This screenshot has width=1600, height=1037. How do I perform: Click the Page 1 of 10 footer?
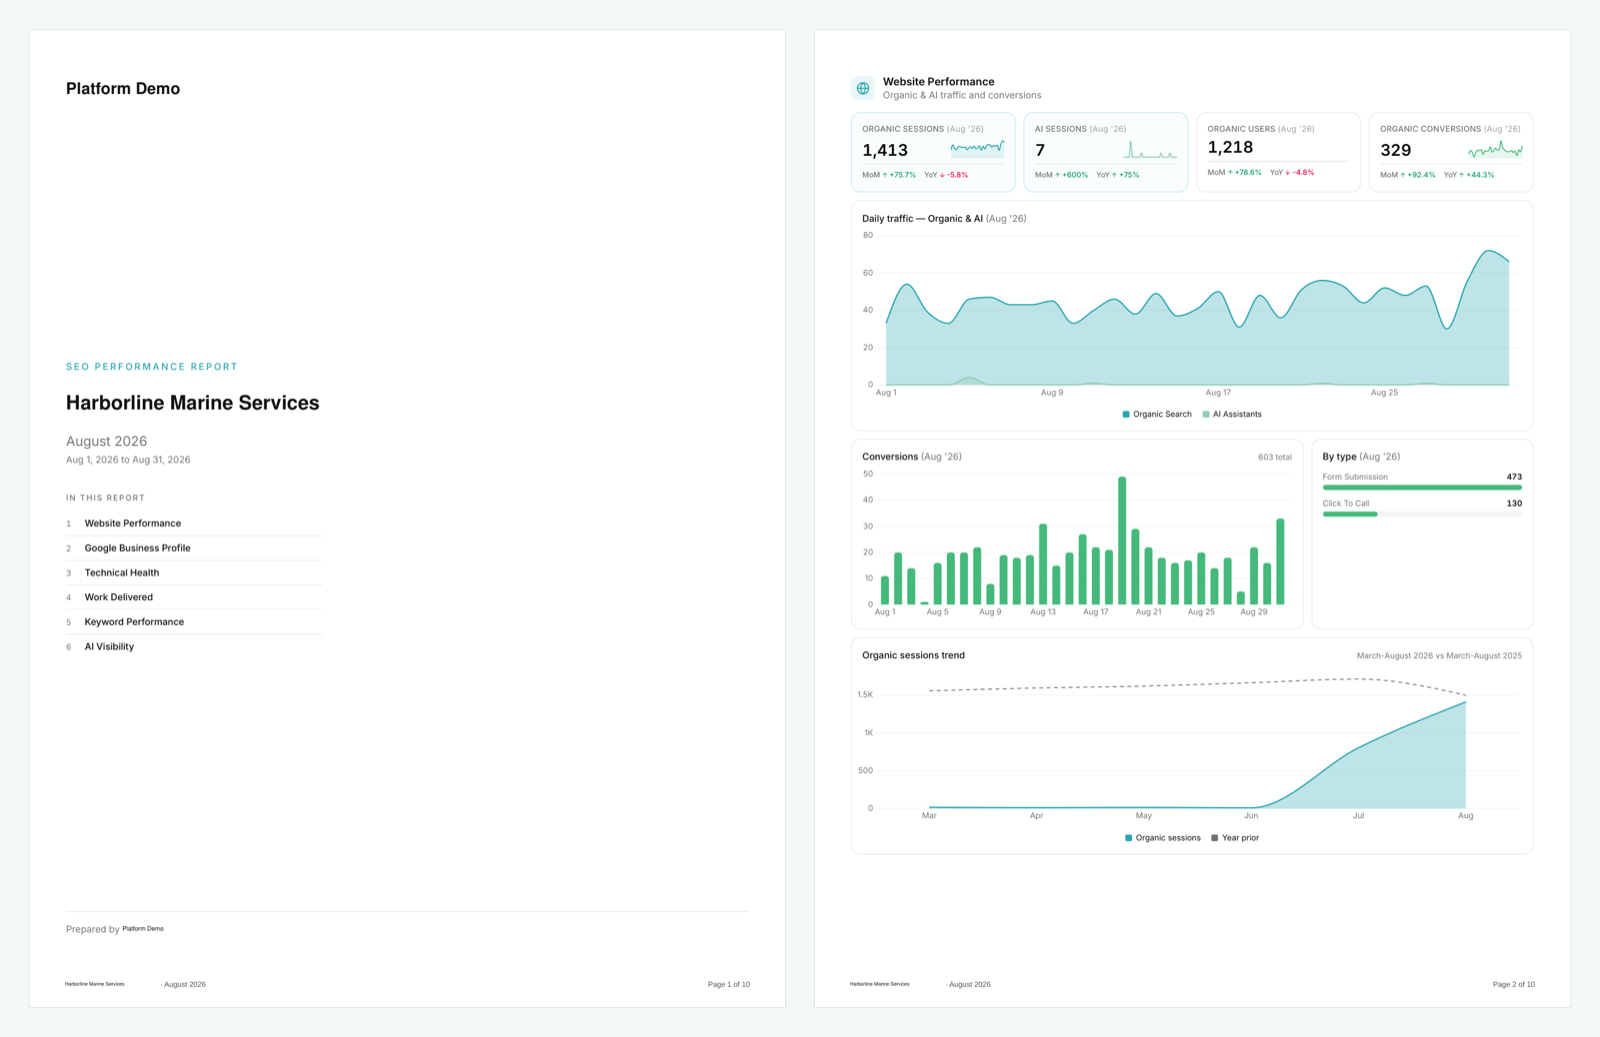click(x=729, y=985)
